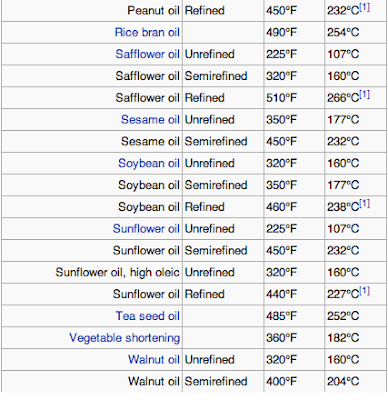Viewport: 388px width, 400px height.
Task: Open the Vegetable shortening link
Action: (124, 338)
